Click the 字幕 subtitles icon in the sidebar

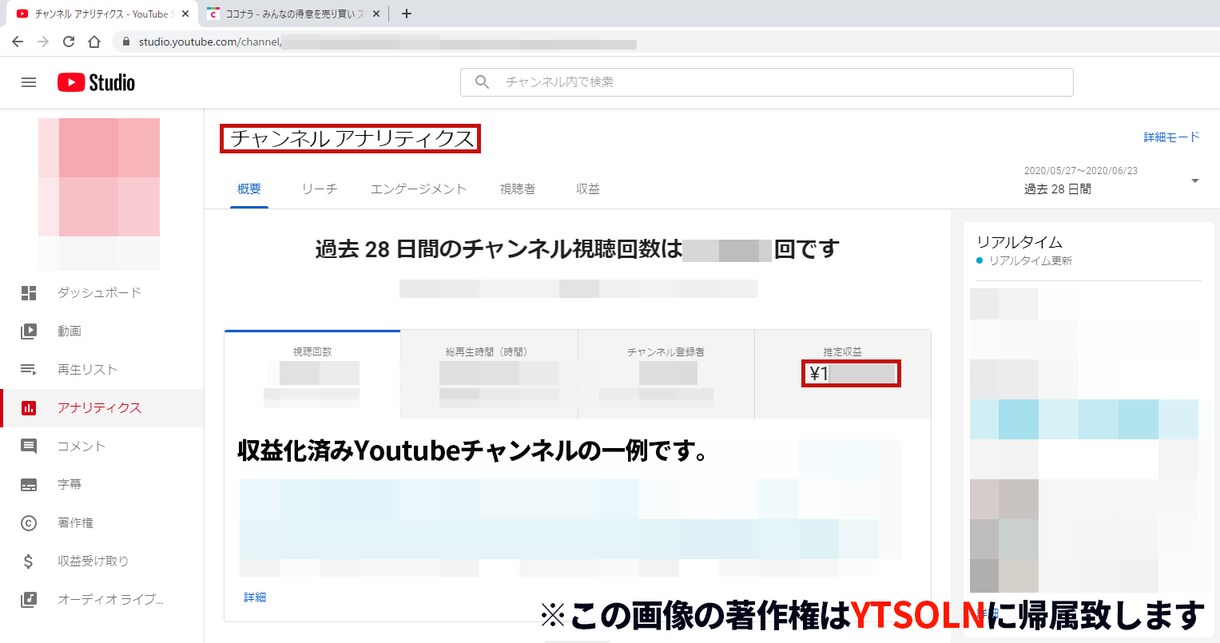coord(29,484)
